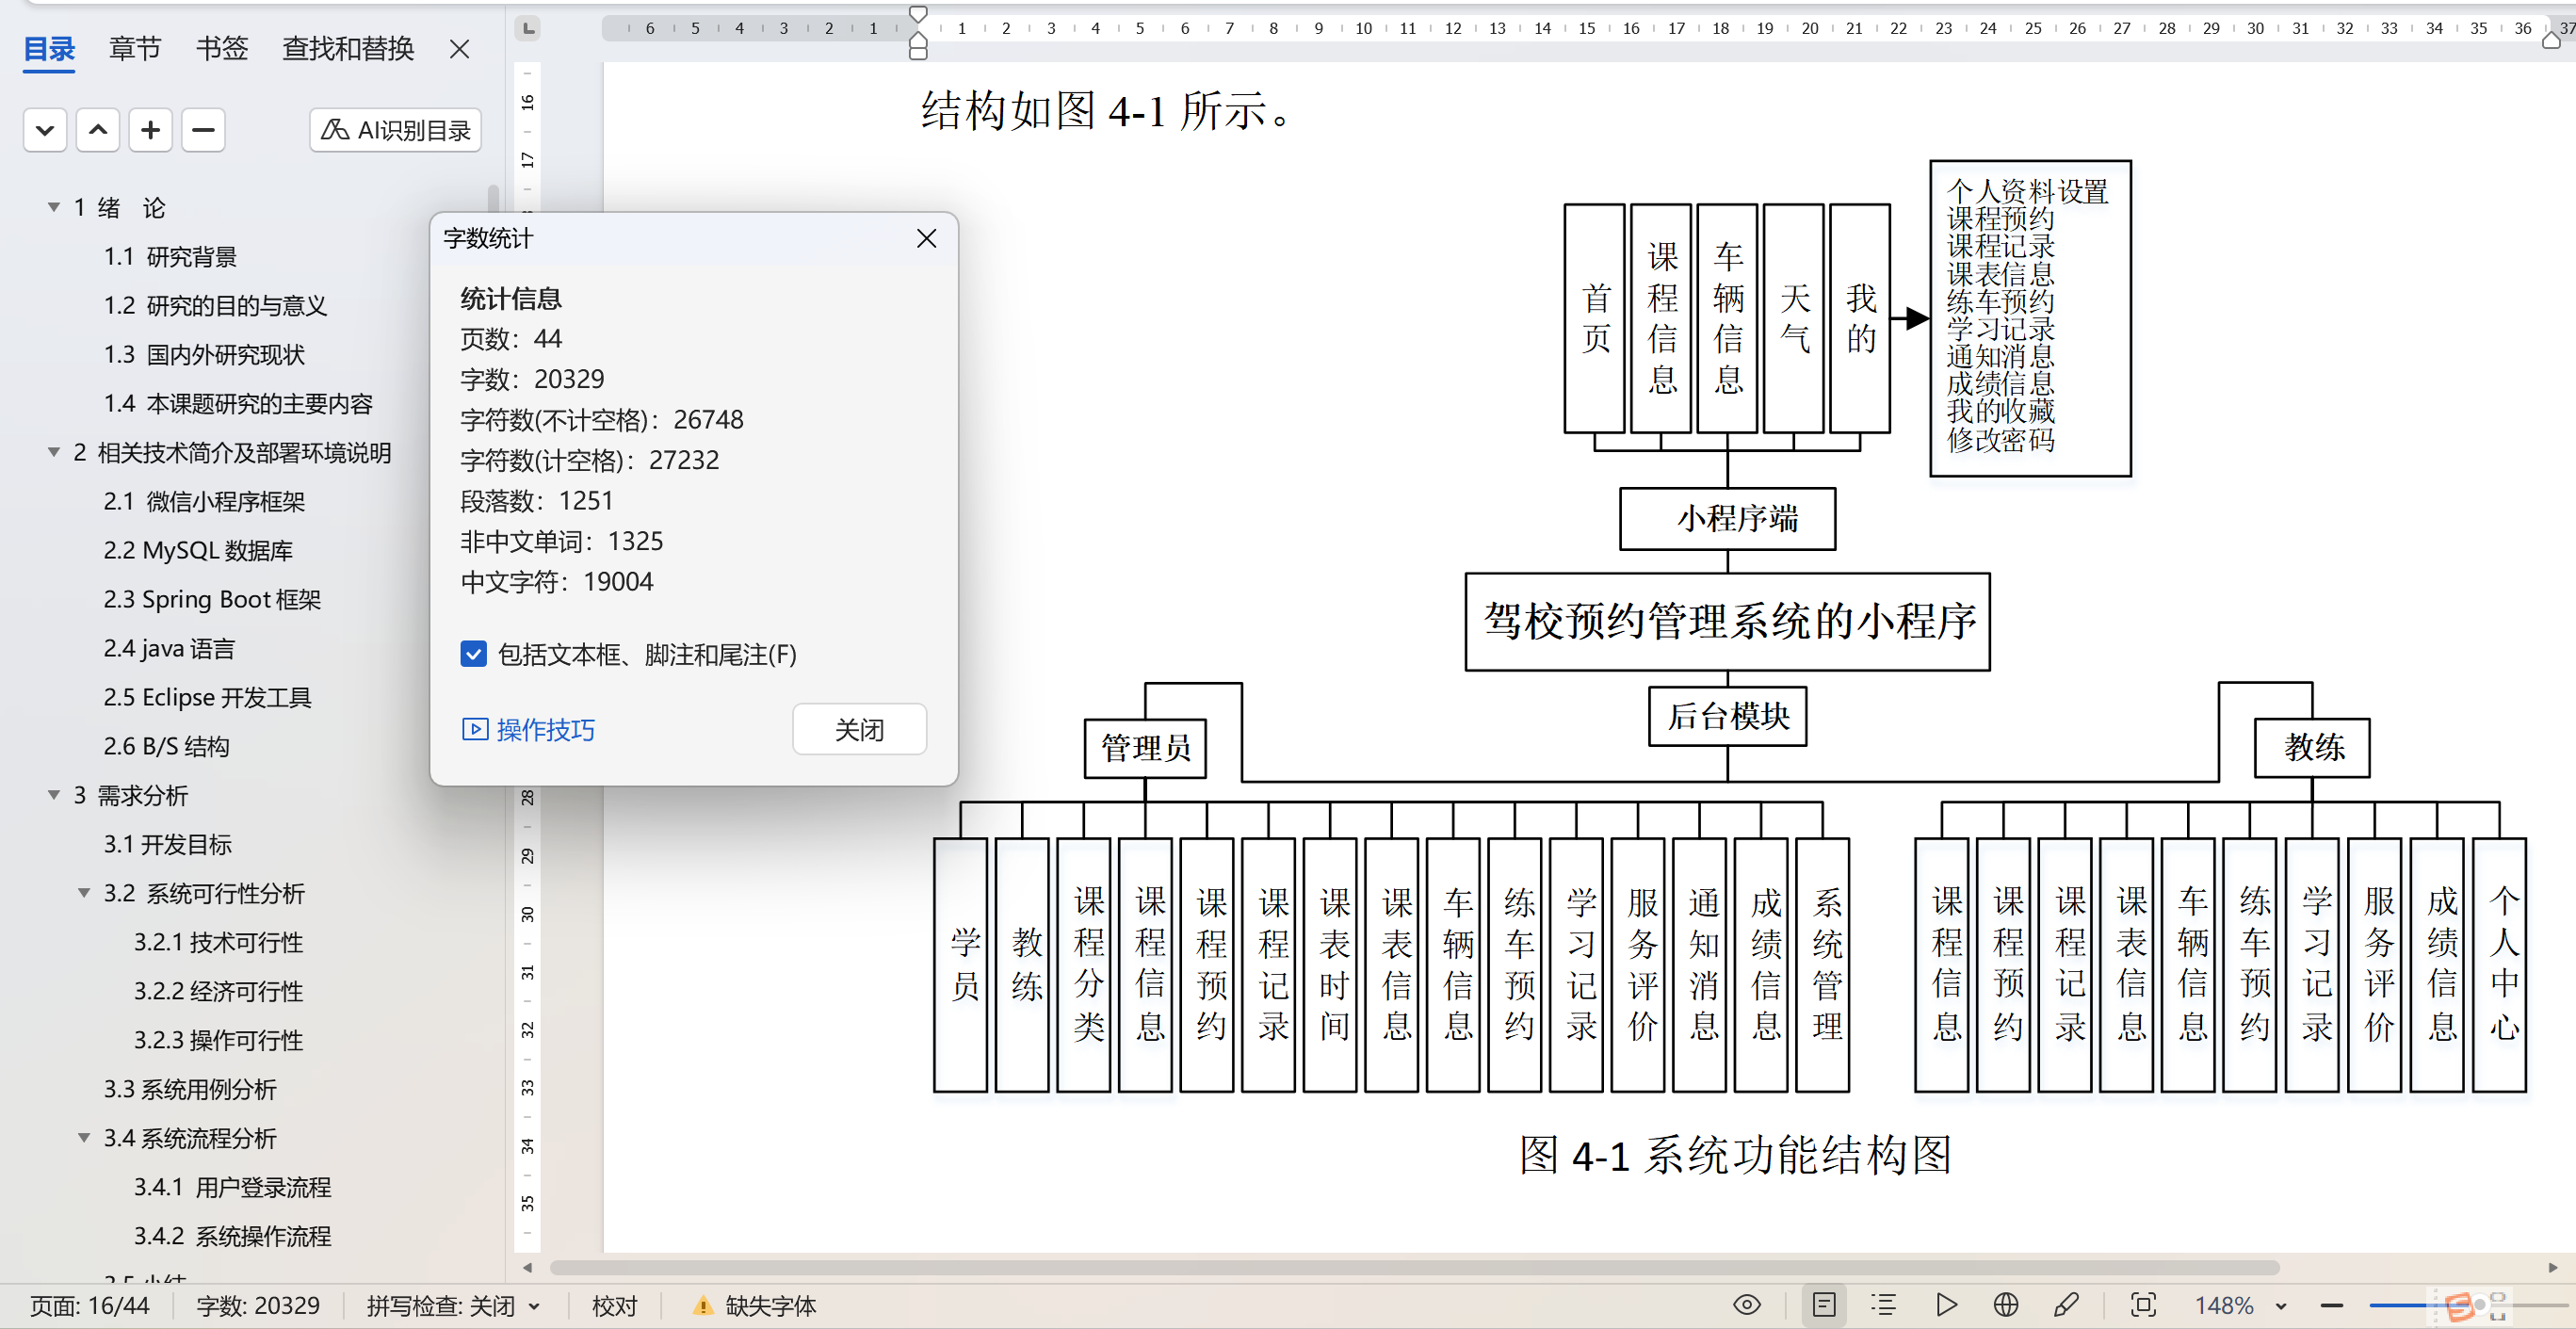Click the pen writing mode icon
This screenshot has width=2576, height=1329.
click(2065, 1304)
